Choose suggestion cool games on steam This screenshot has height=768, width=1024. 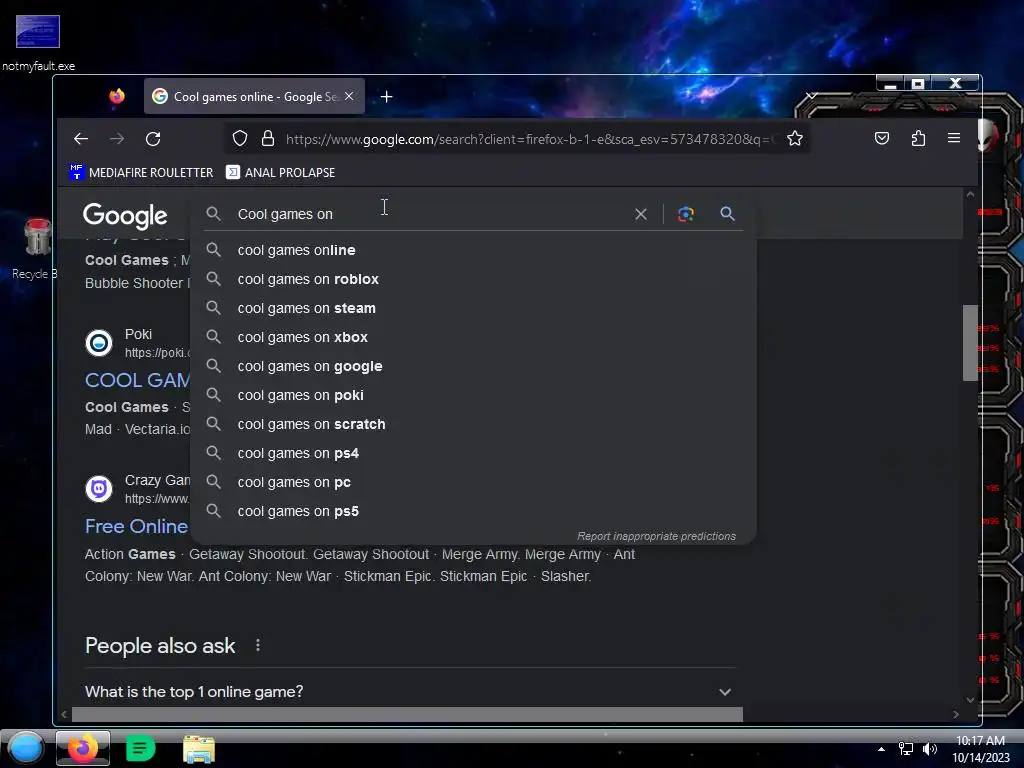[x=473, y=308]
